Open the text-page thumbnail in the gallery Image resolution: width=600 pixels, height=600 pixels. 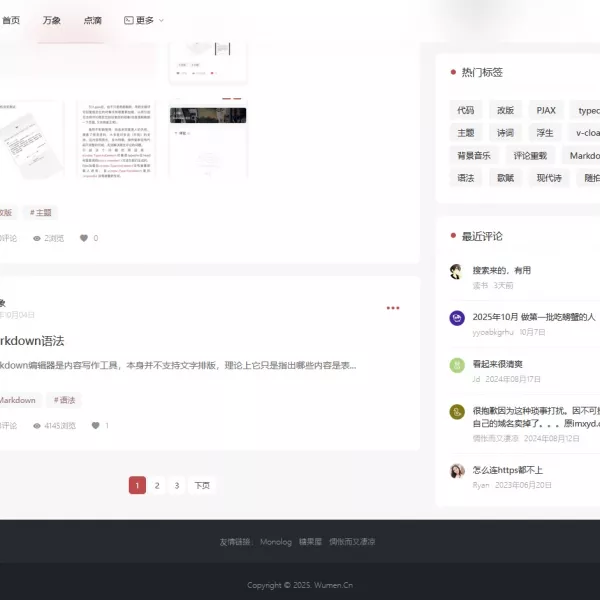[116, 140]
